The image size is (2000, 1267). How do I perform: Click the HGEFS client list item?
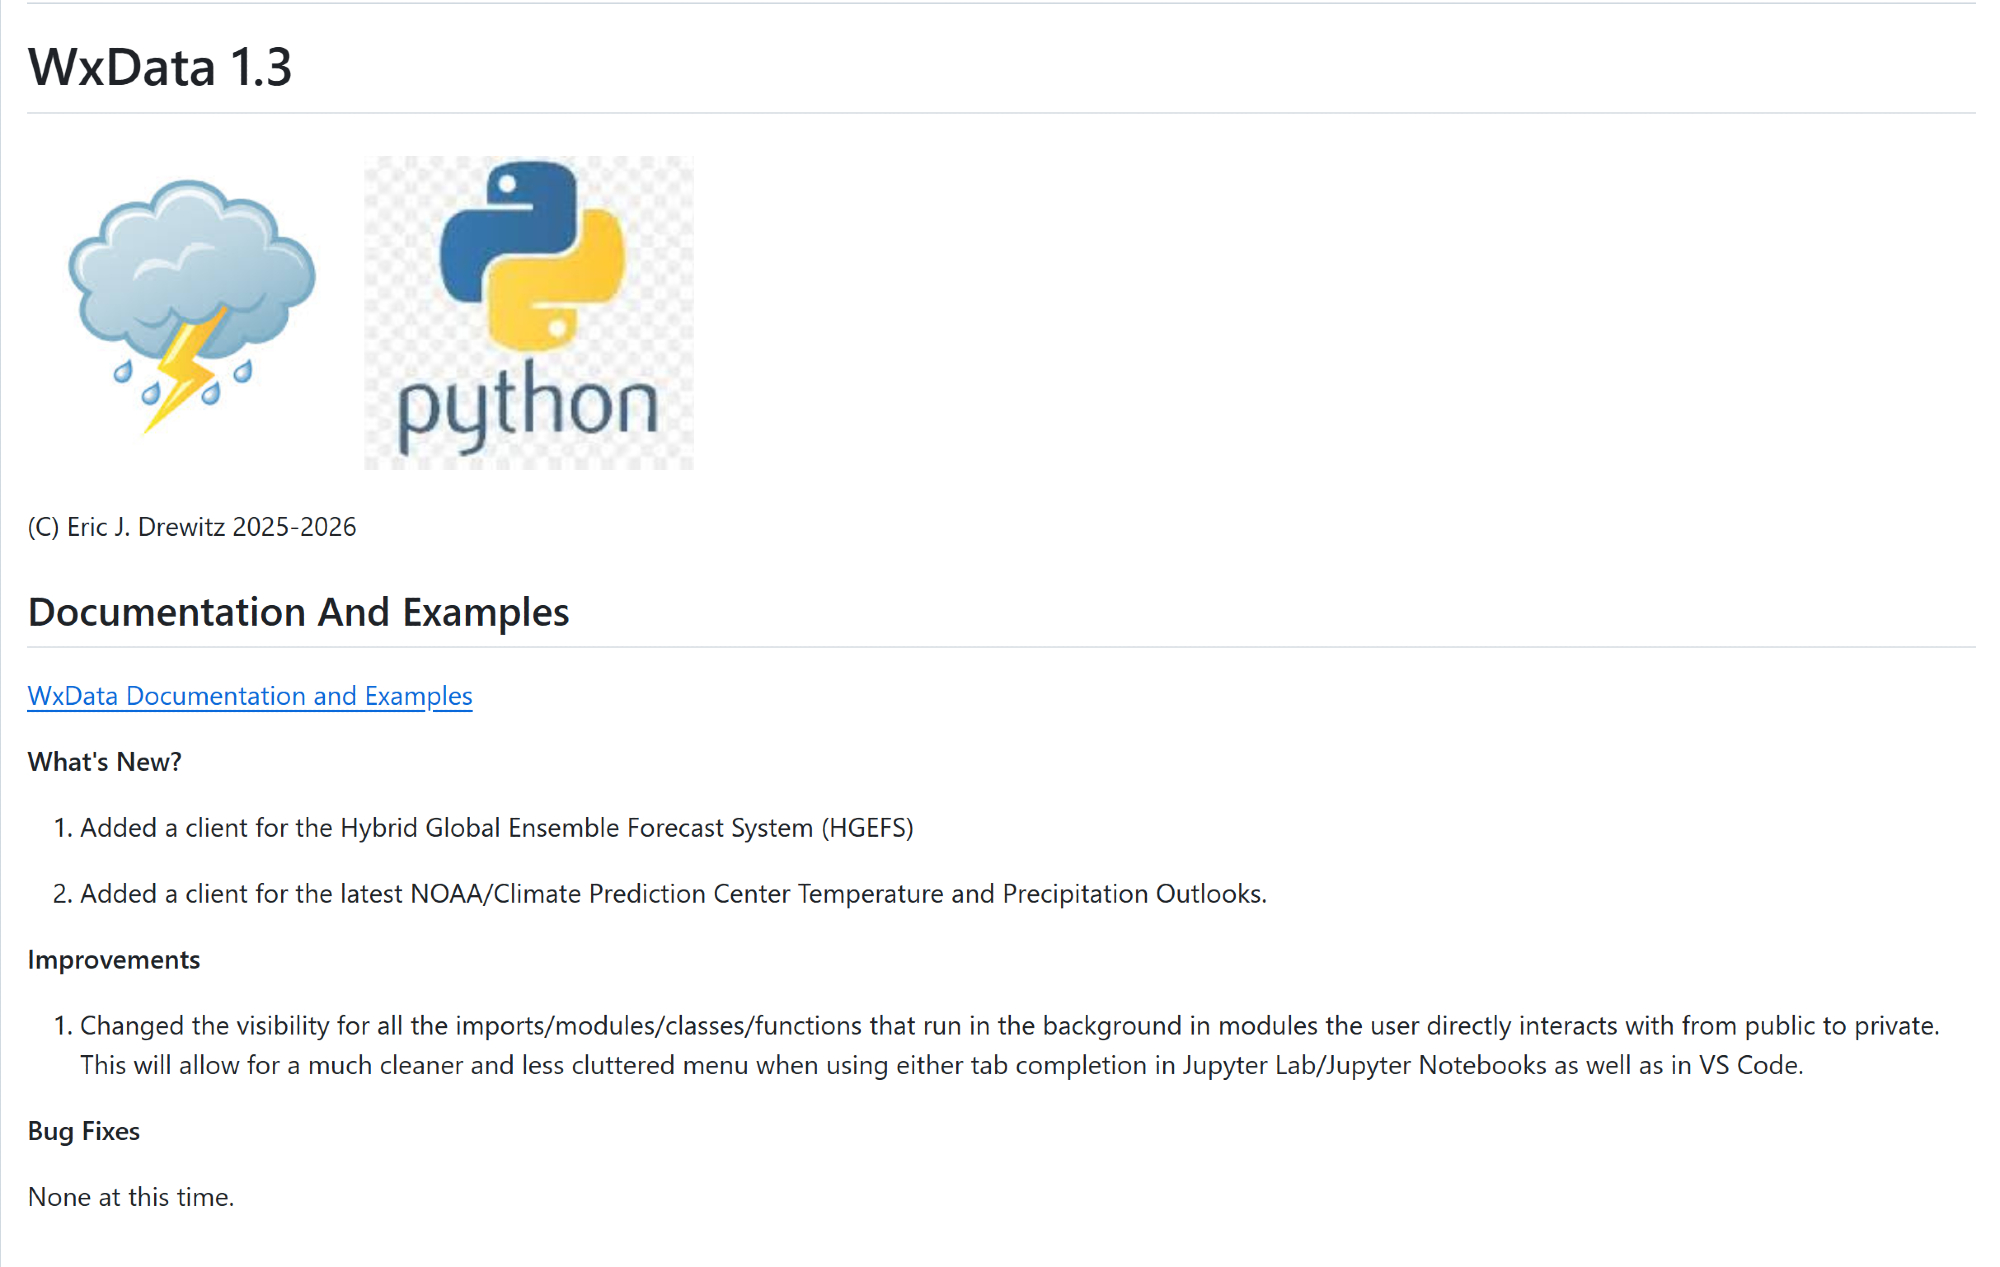[x=496, y=828]
